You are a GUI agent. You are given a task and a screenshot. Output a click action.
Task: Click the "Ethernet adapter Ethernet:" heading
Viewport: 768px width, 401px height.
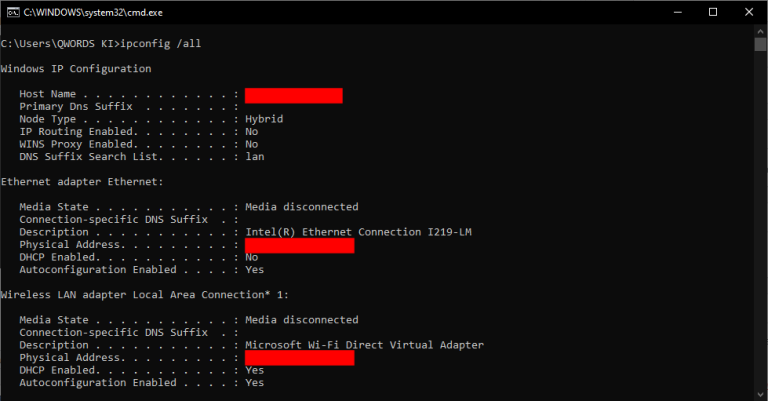[x=82, y=182]
